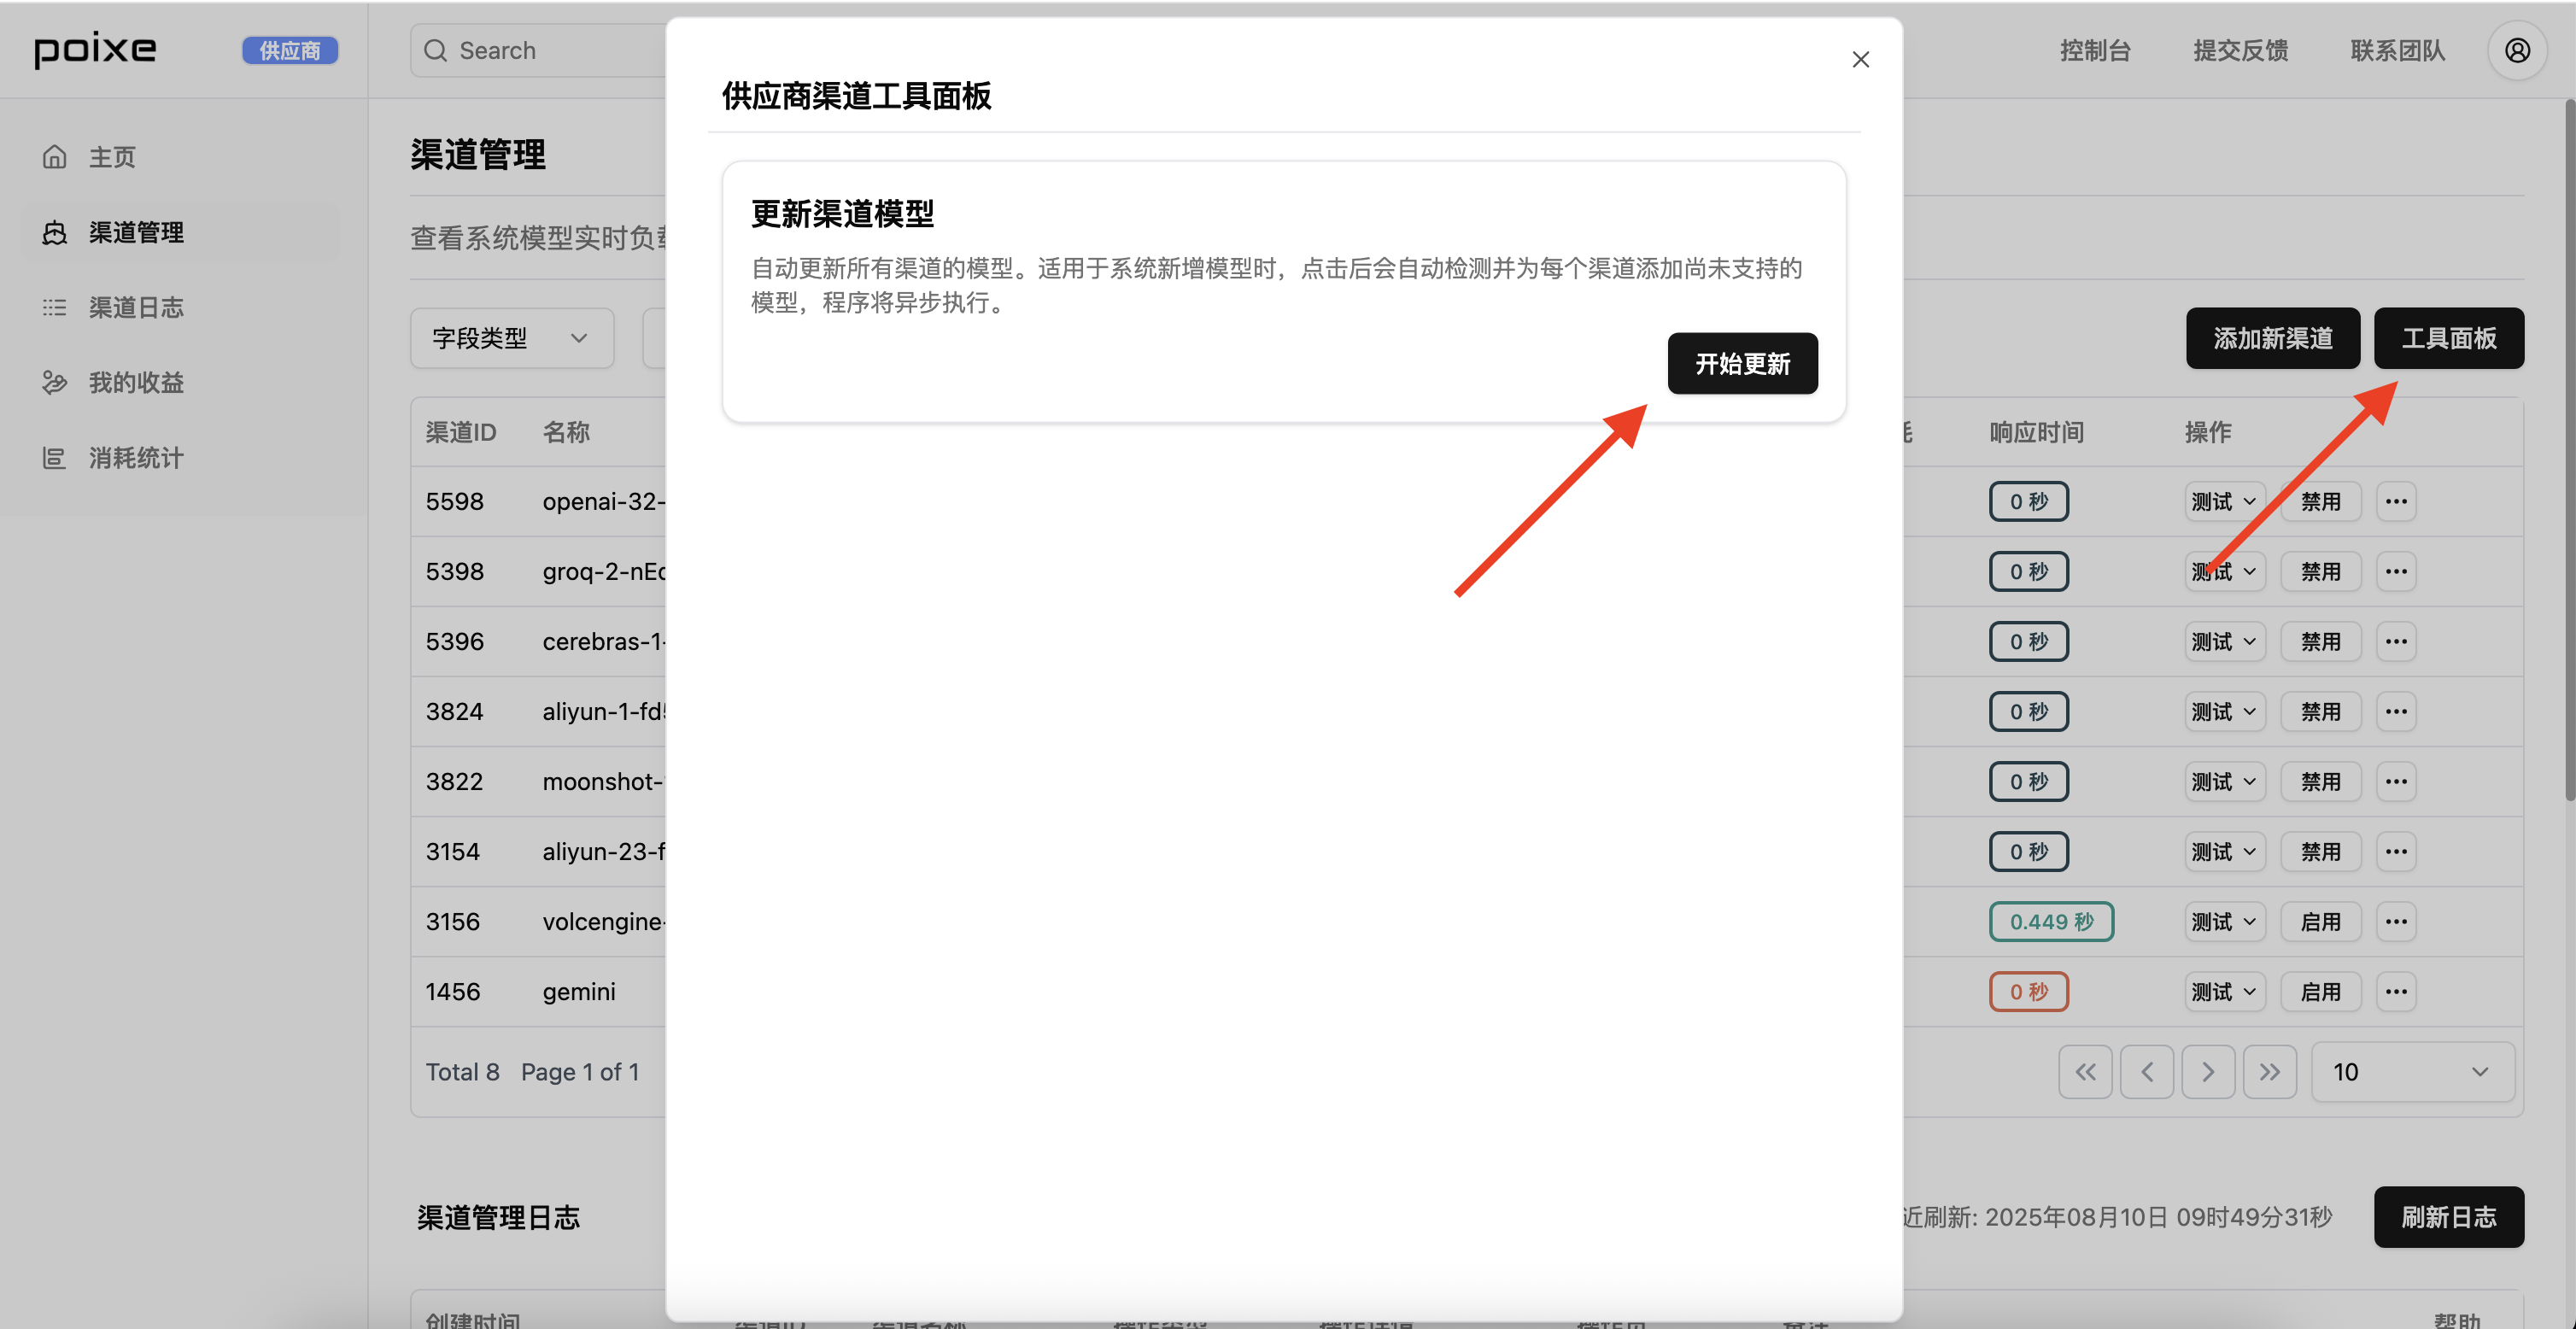Viewport: 2576px width, 1329px height.
Task: Toggle 禁用 for channel 5398 row
Action: pyautogui.click(x=2320, y=571)
